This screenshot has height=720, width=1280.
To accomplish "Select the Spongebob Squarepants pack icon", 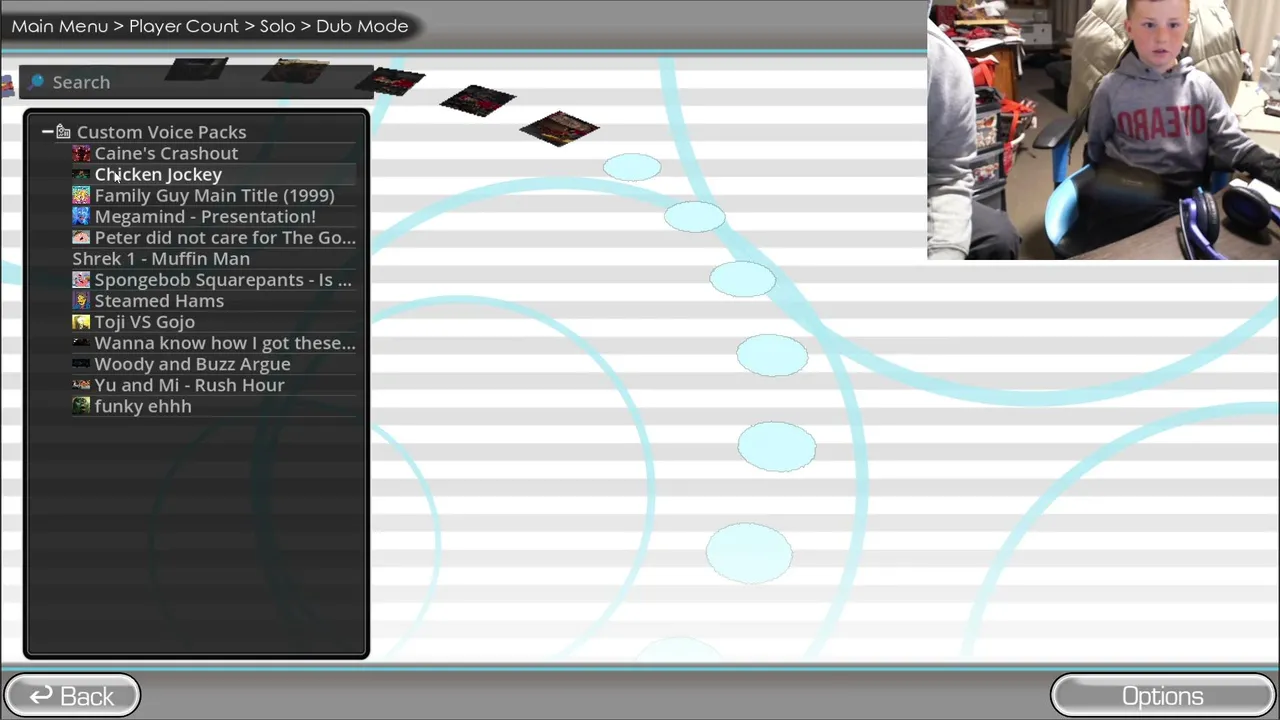I will coord(81,280).
